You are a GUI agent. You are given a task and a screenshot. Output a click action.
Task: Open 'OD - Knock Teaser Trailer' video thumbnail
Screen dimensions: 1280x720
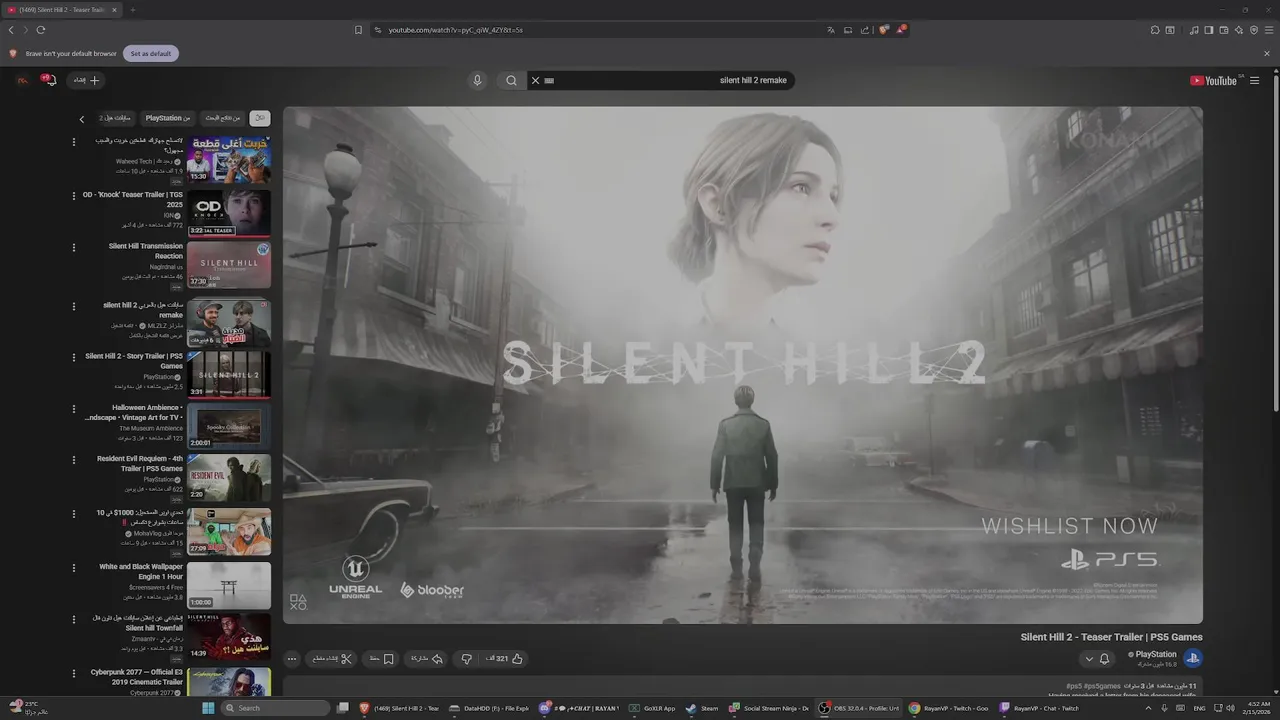click(x=229, y=213)
